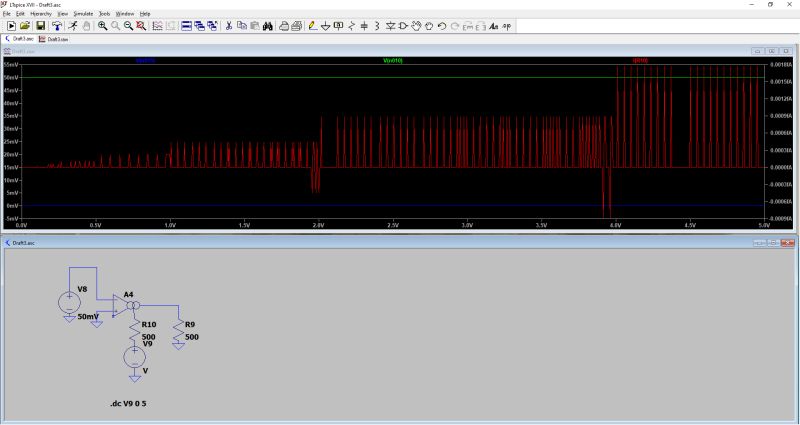
Task: Select the Move open hand tool
Action: (416, 26)
